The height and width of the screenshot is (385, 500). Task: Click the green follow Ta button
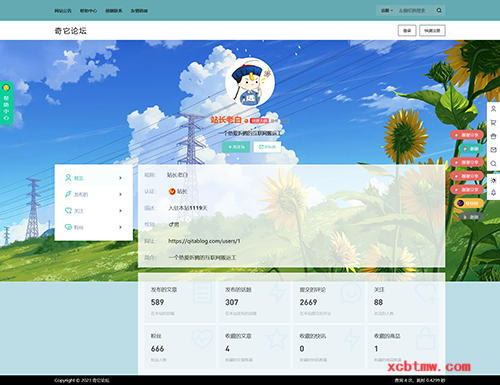pyautogui.click(x=236, y=147)
